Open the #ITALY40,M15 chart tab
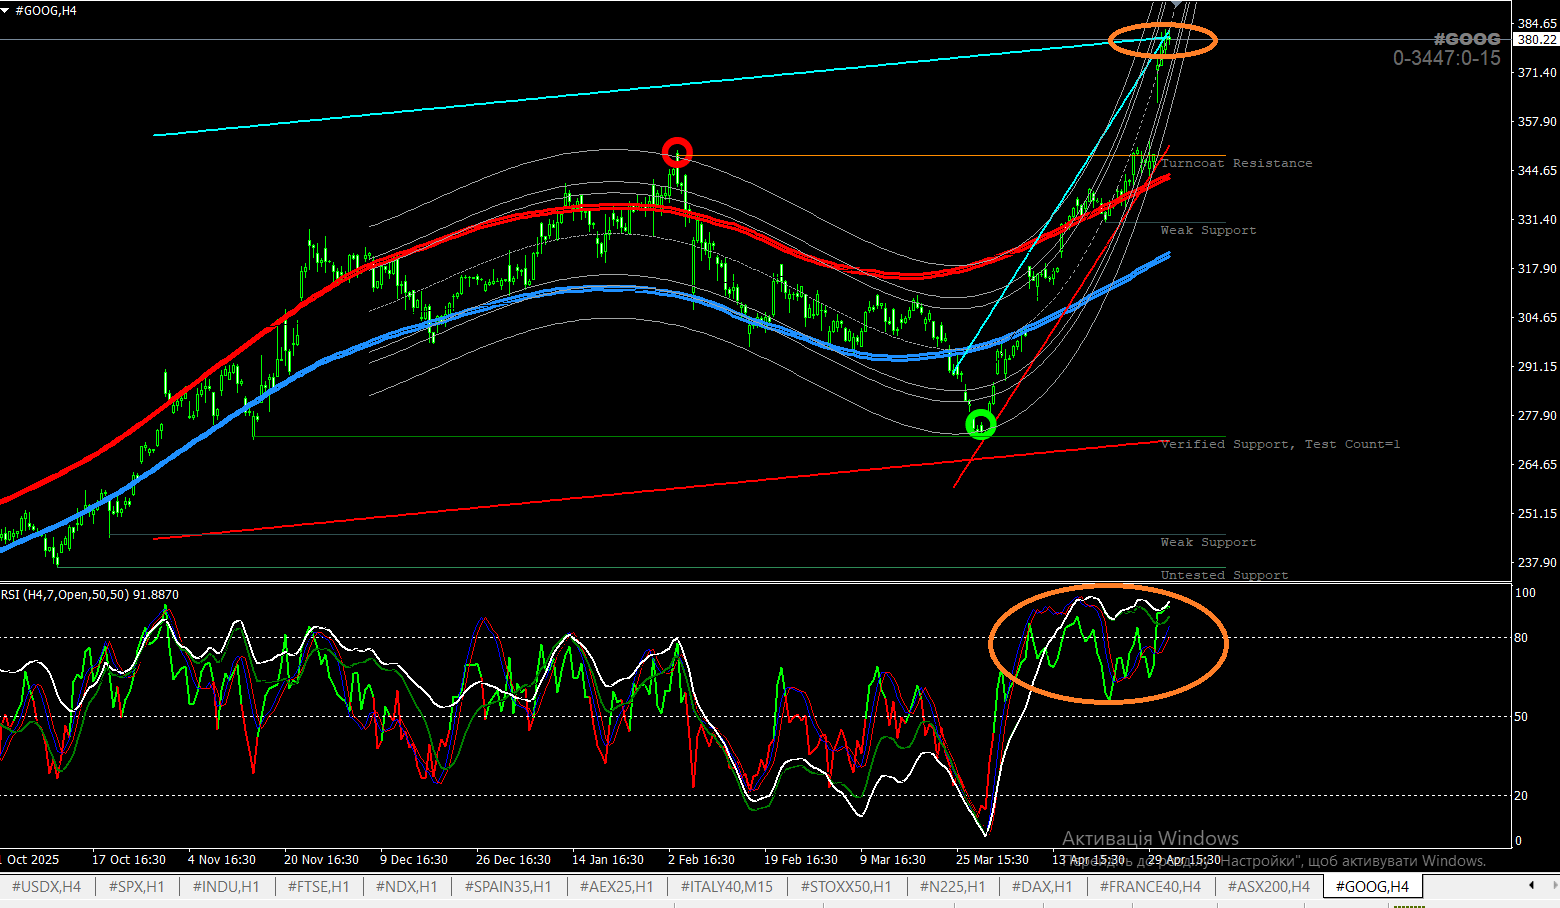Screen dimensions: 1560x908 click(x=726, y=886)
